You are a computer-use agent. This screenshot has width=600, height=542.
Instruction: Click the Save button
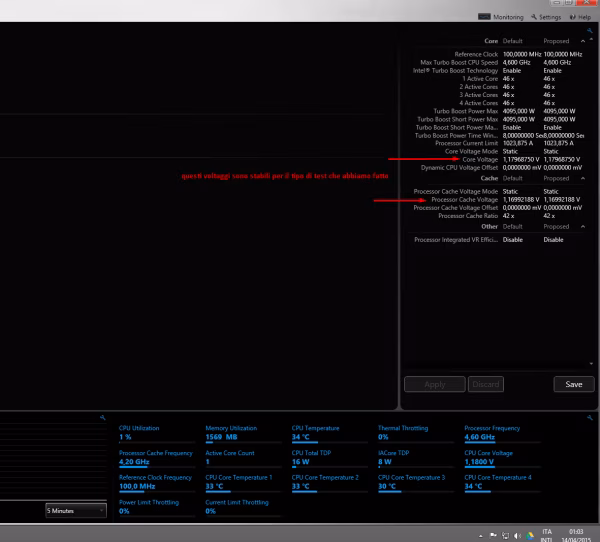point(574,384)
